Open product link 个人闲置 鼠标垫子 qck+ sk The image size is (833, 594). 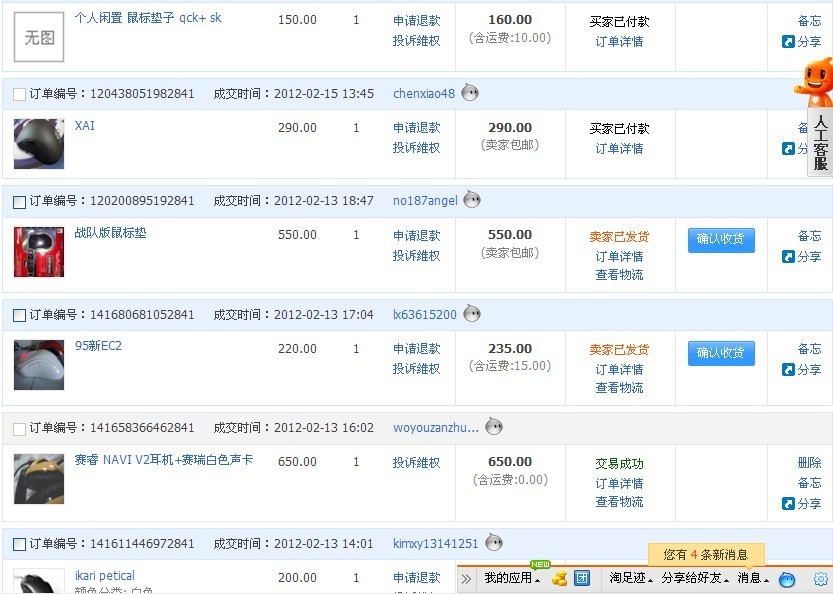coord(148,18)
